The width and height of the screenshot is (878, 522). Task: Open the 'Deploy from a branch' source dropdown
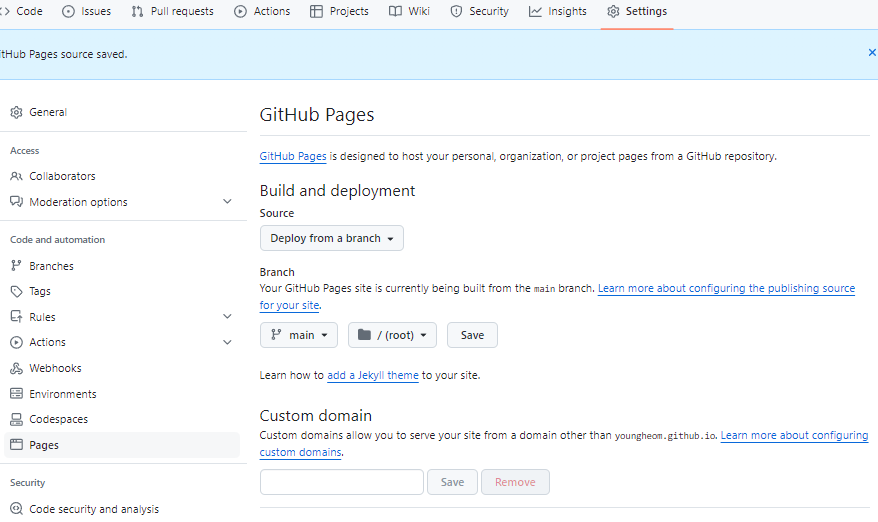pyautogui.click(x=331, y=238)
